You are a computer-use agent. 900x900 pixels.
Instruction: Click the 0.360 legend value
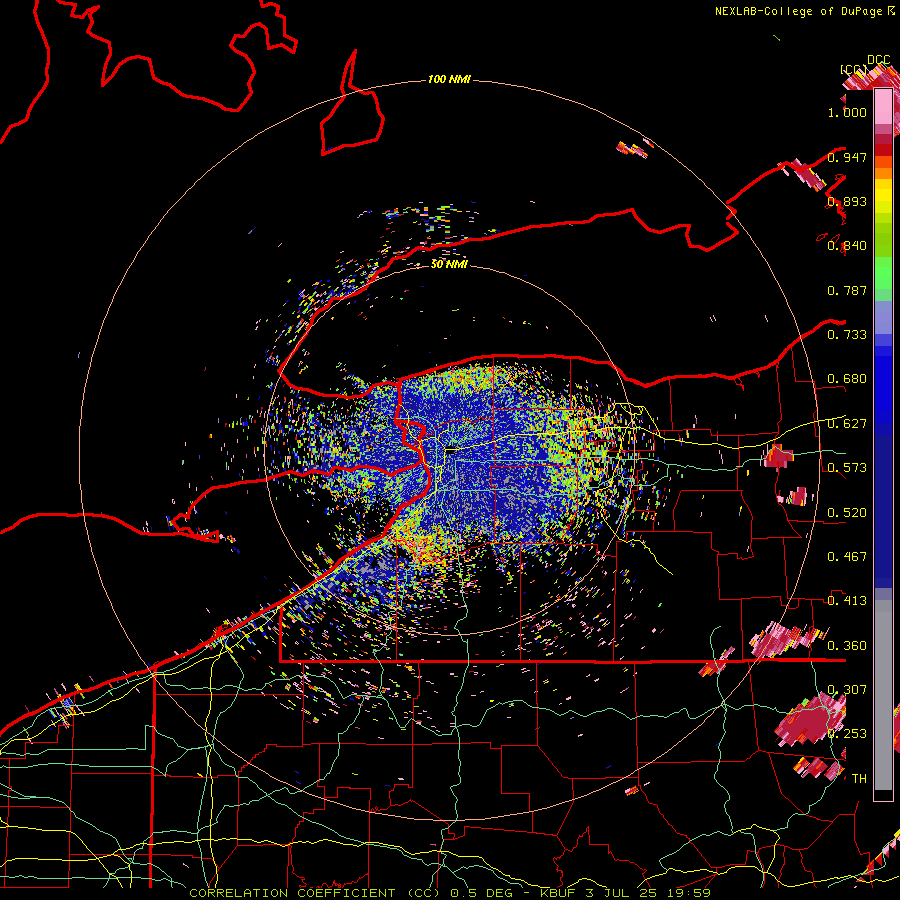[x=847, y=645]
